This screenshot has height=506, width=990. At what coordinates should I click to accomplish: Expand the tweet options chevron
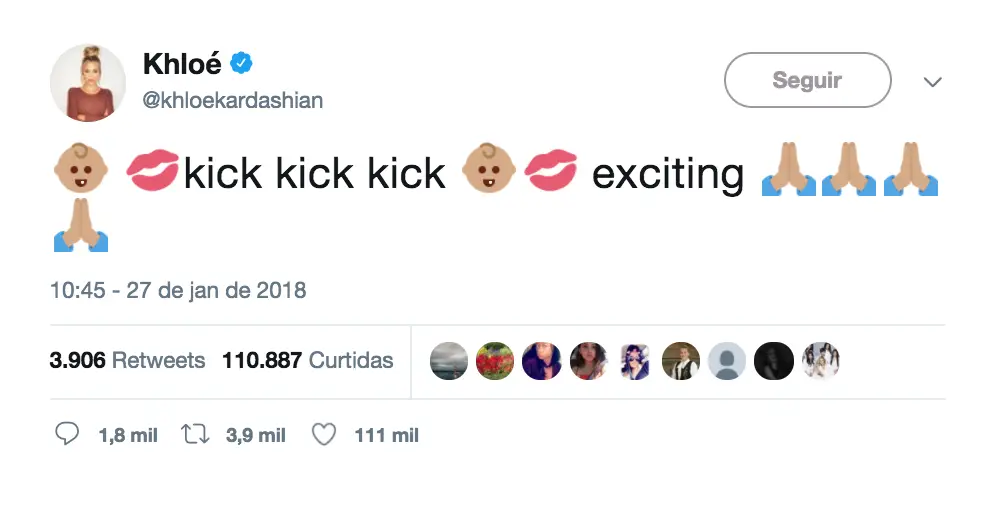(x=933, y=81)
